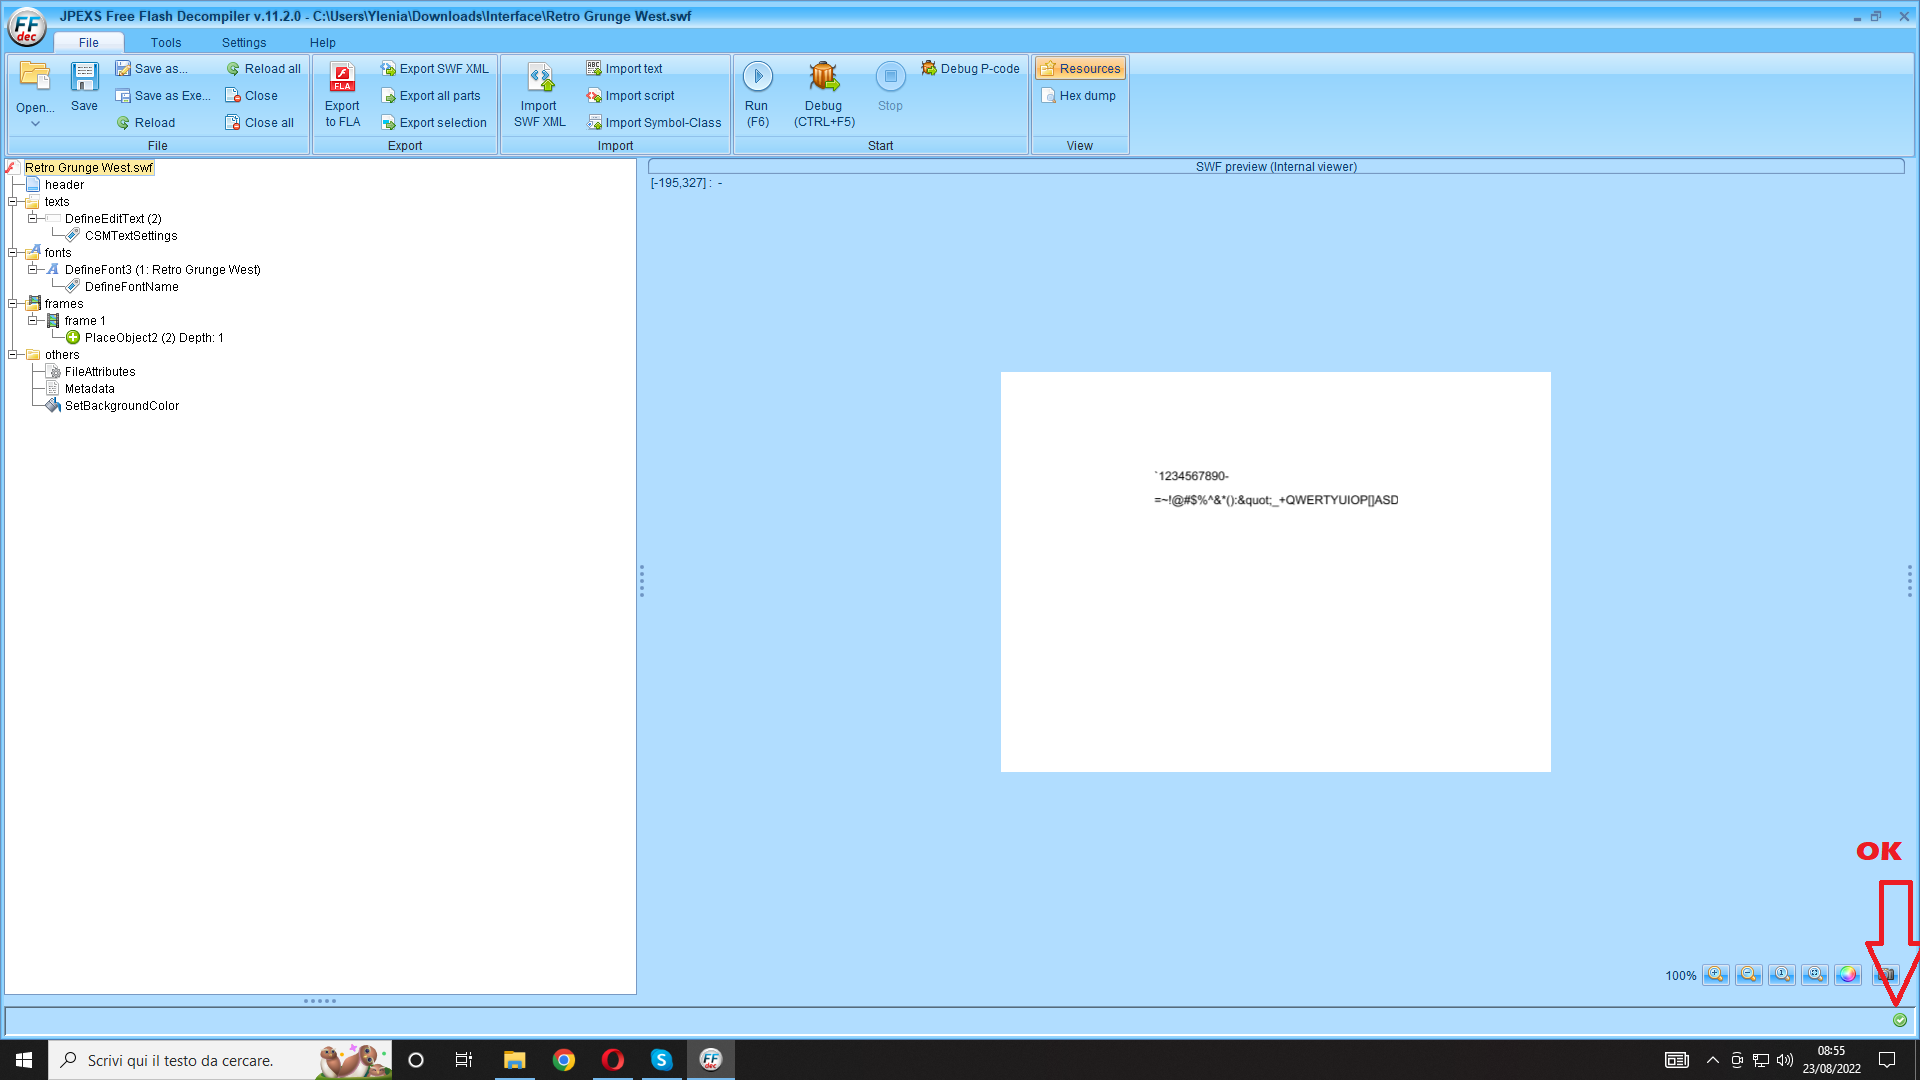Click Import script

pyautogui.click(x=631, y=96)
